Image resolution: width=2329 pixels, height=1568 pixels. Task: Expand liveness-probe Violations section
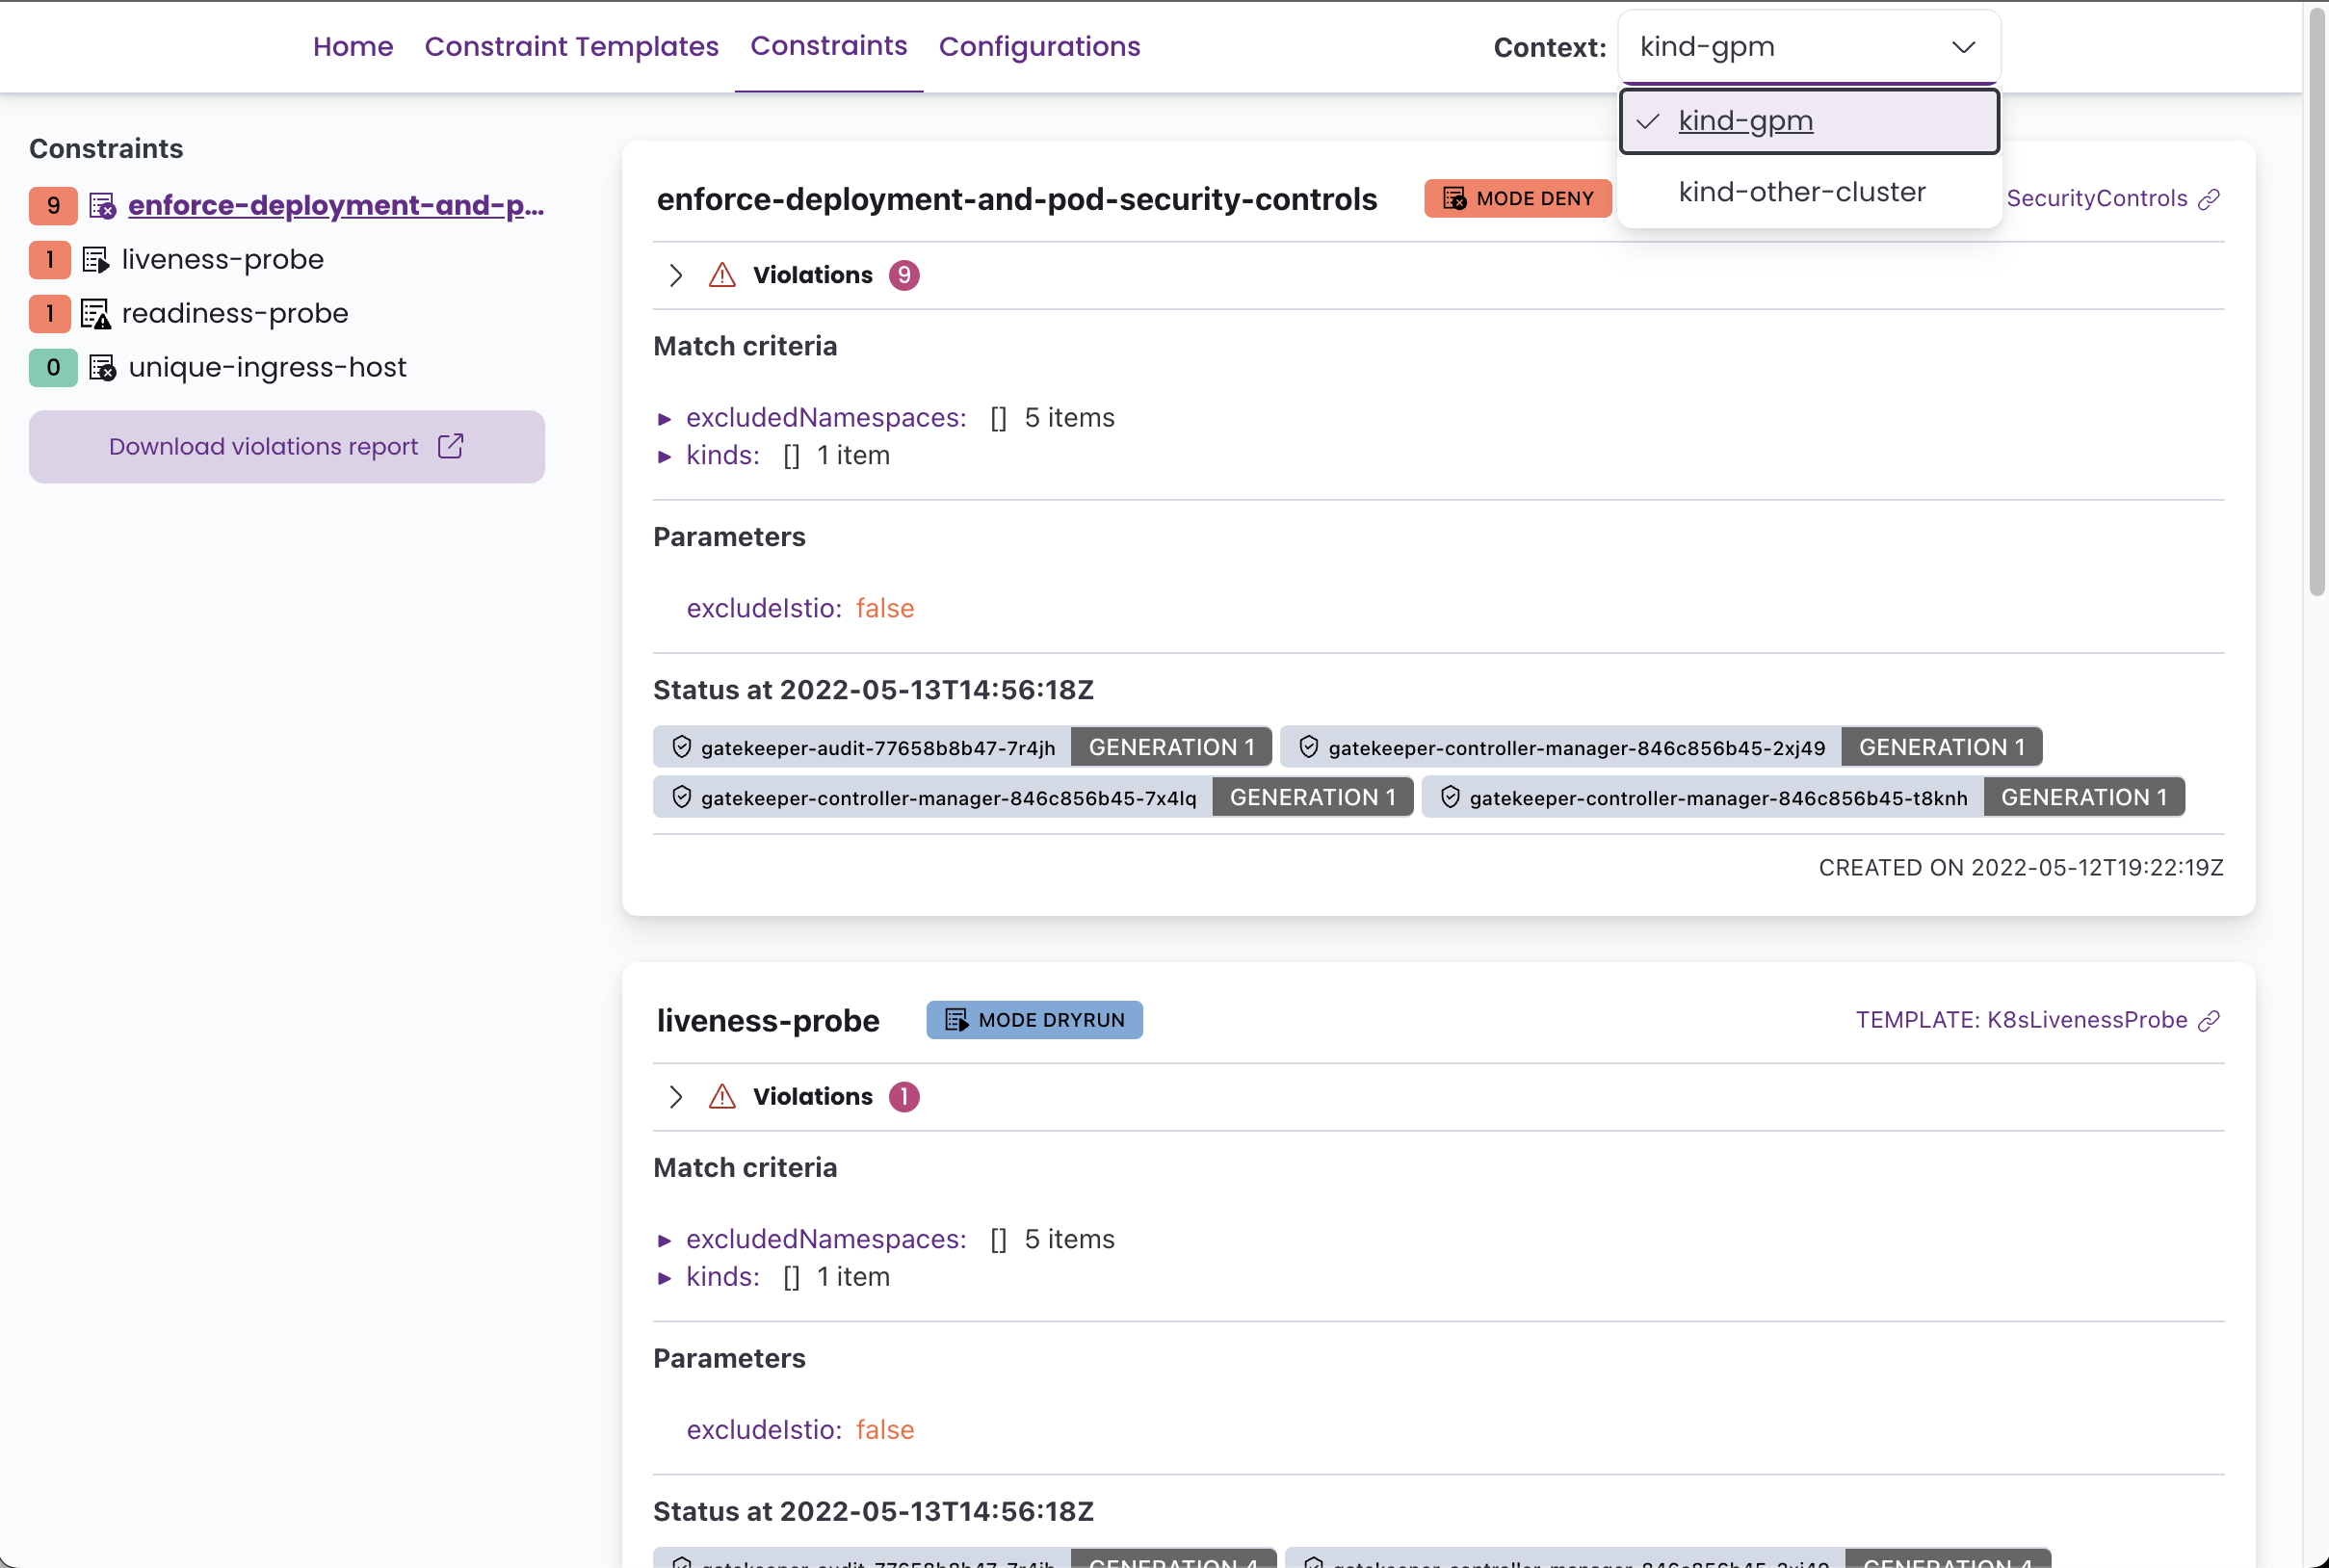676,1097
